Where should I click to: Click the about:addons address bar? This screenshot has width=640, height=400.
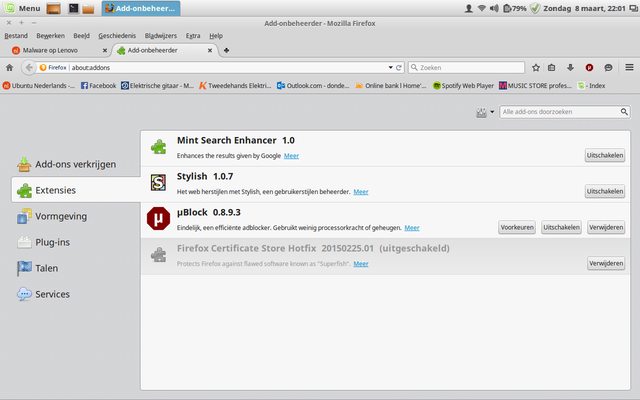(229, 68)
